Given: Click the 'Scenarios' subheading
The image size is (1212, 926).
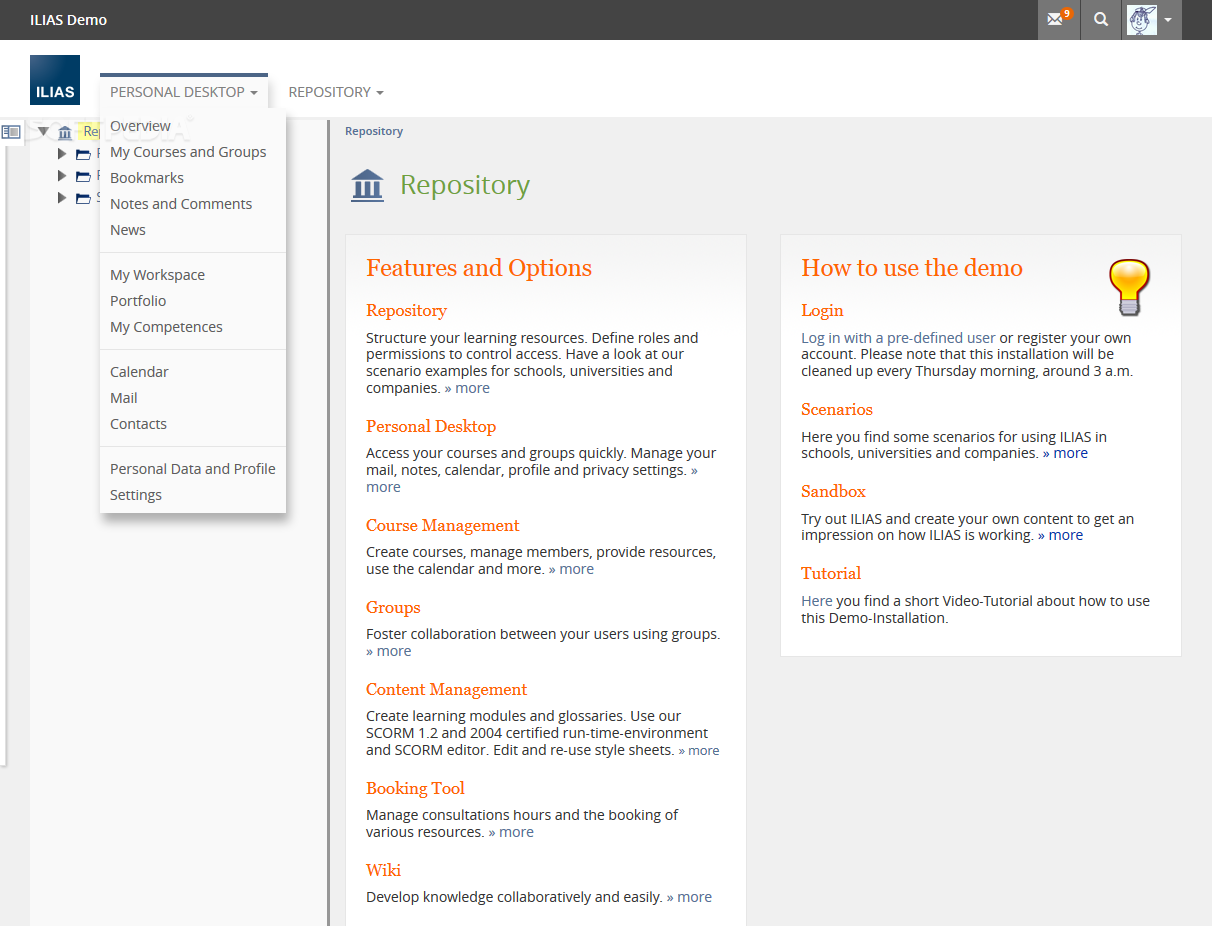Looking at the screenshot, I should [837, 410].
